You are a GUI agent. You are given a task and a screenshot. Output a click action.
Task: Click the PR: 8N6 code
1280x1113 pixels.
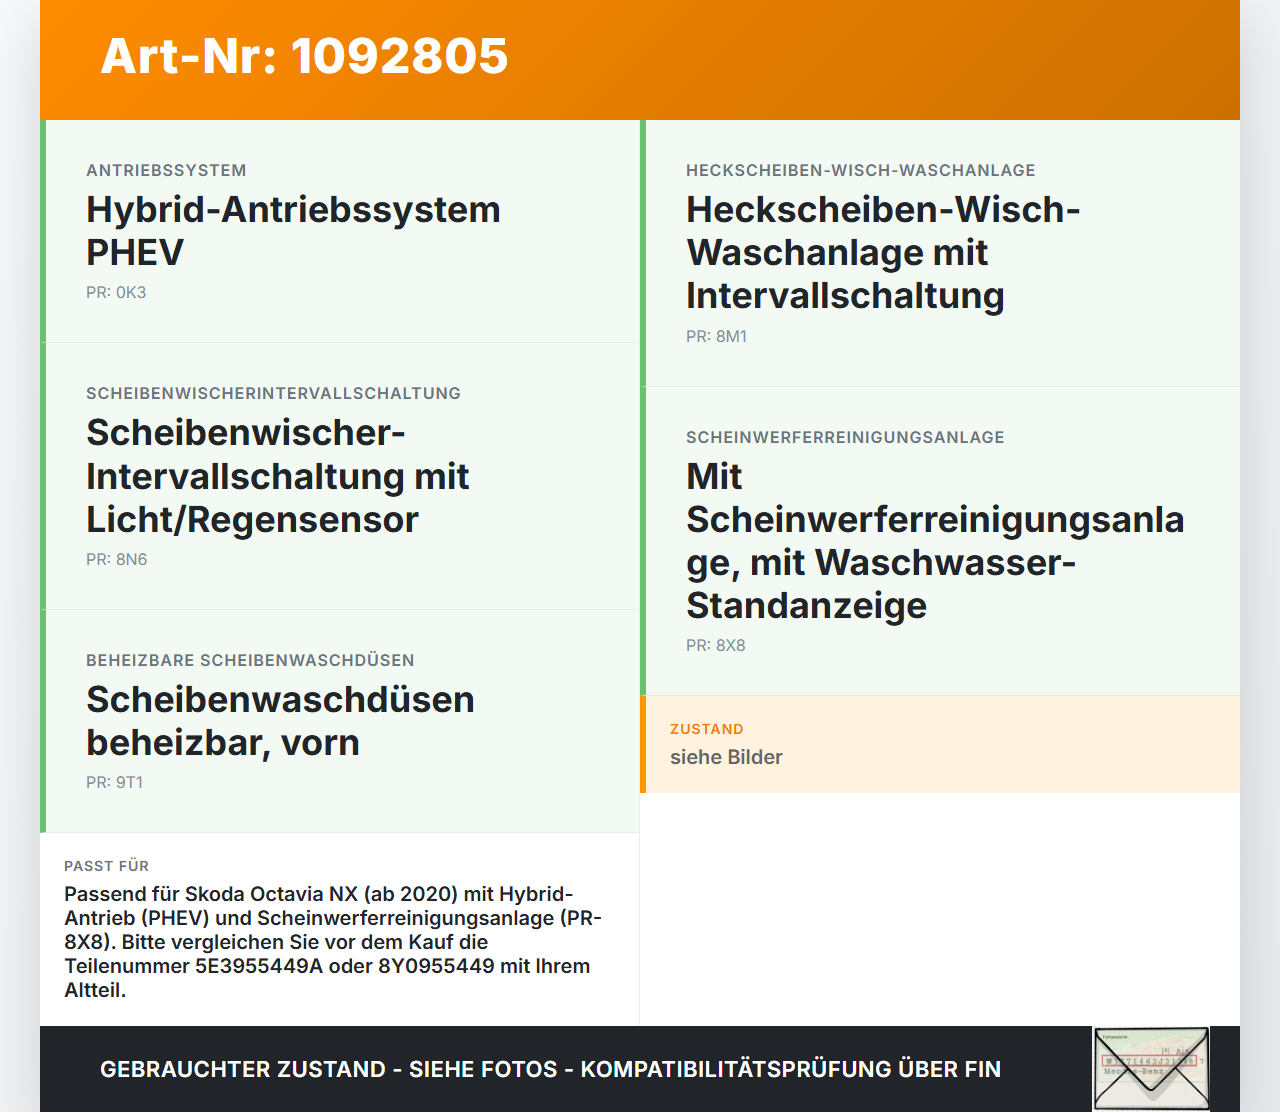(x=117, y=560)
